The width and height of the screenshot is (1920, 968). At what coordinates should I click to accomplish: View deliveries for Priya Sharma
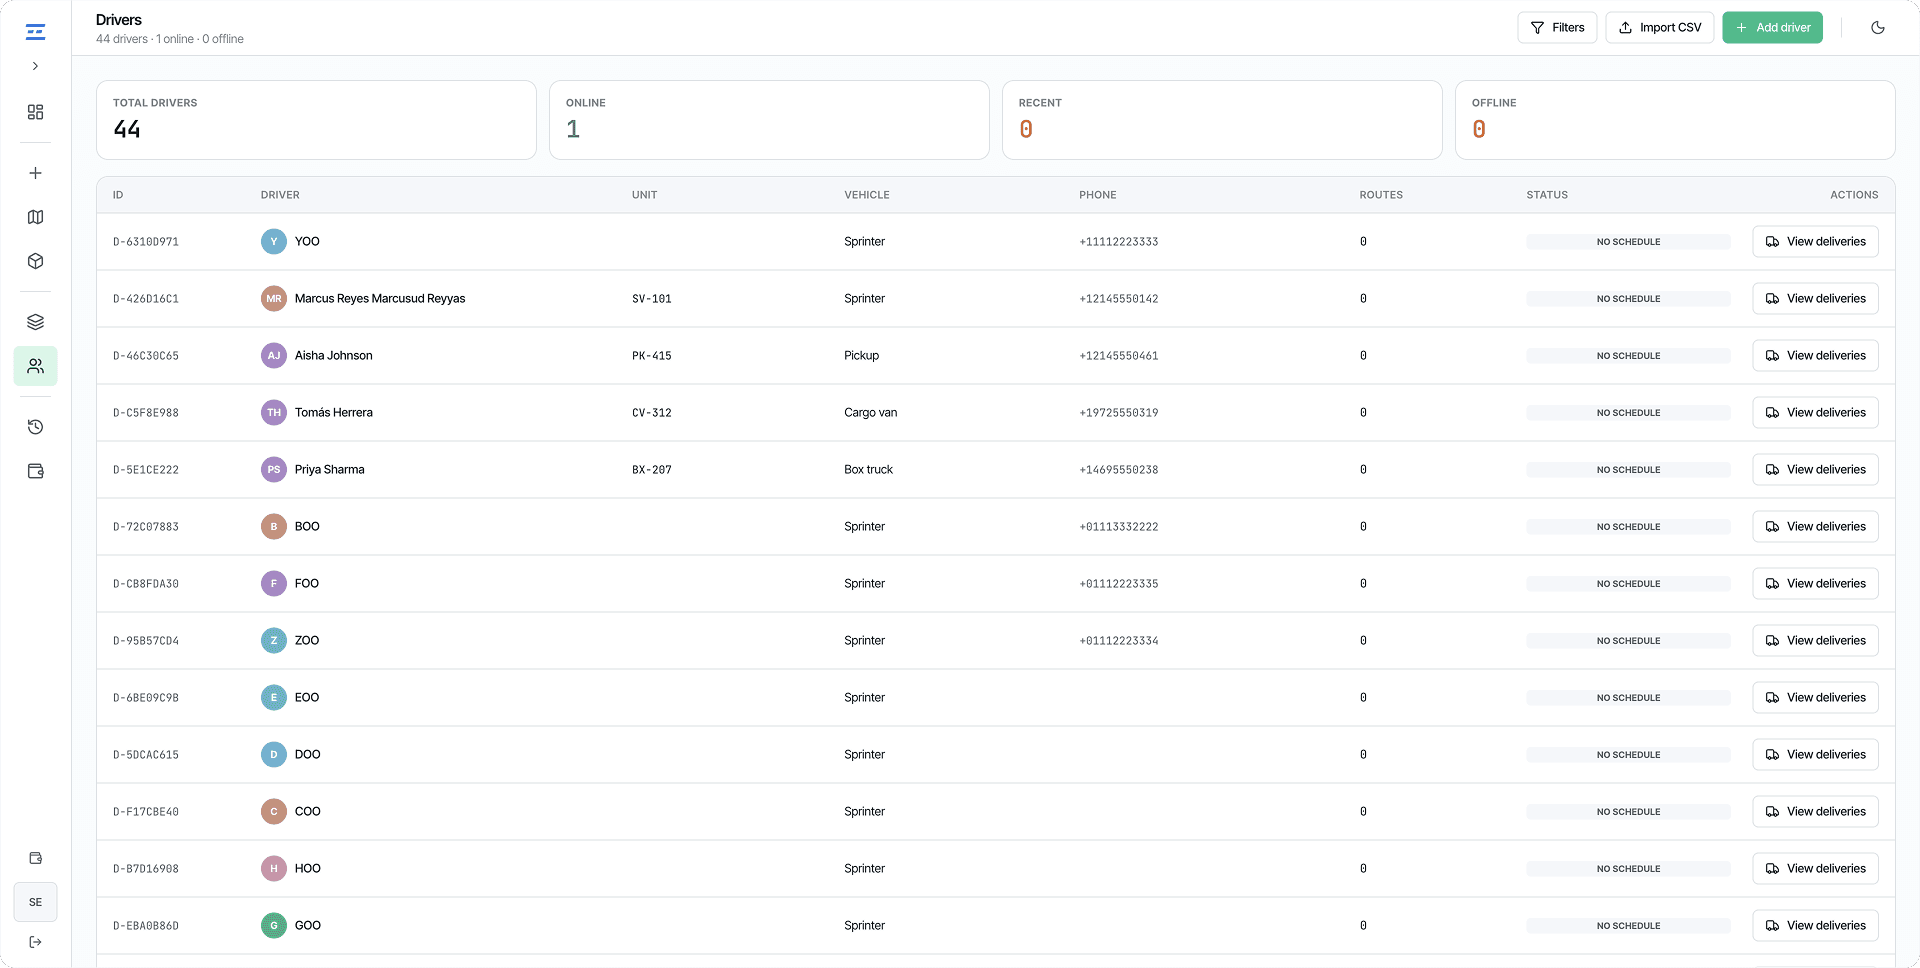pyautogui.click(x=1815, y=470)
